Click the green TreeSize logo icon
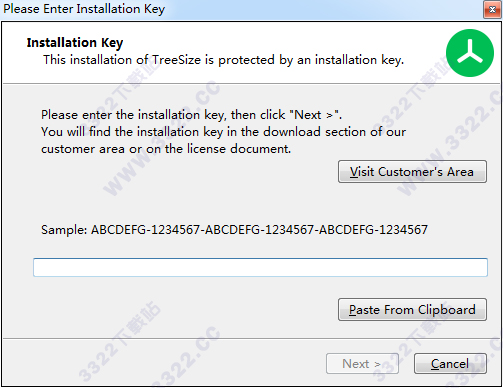 (470, 53)
